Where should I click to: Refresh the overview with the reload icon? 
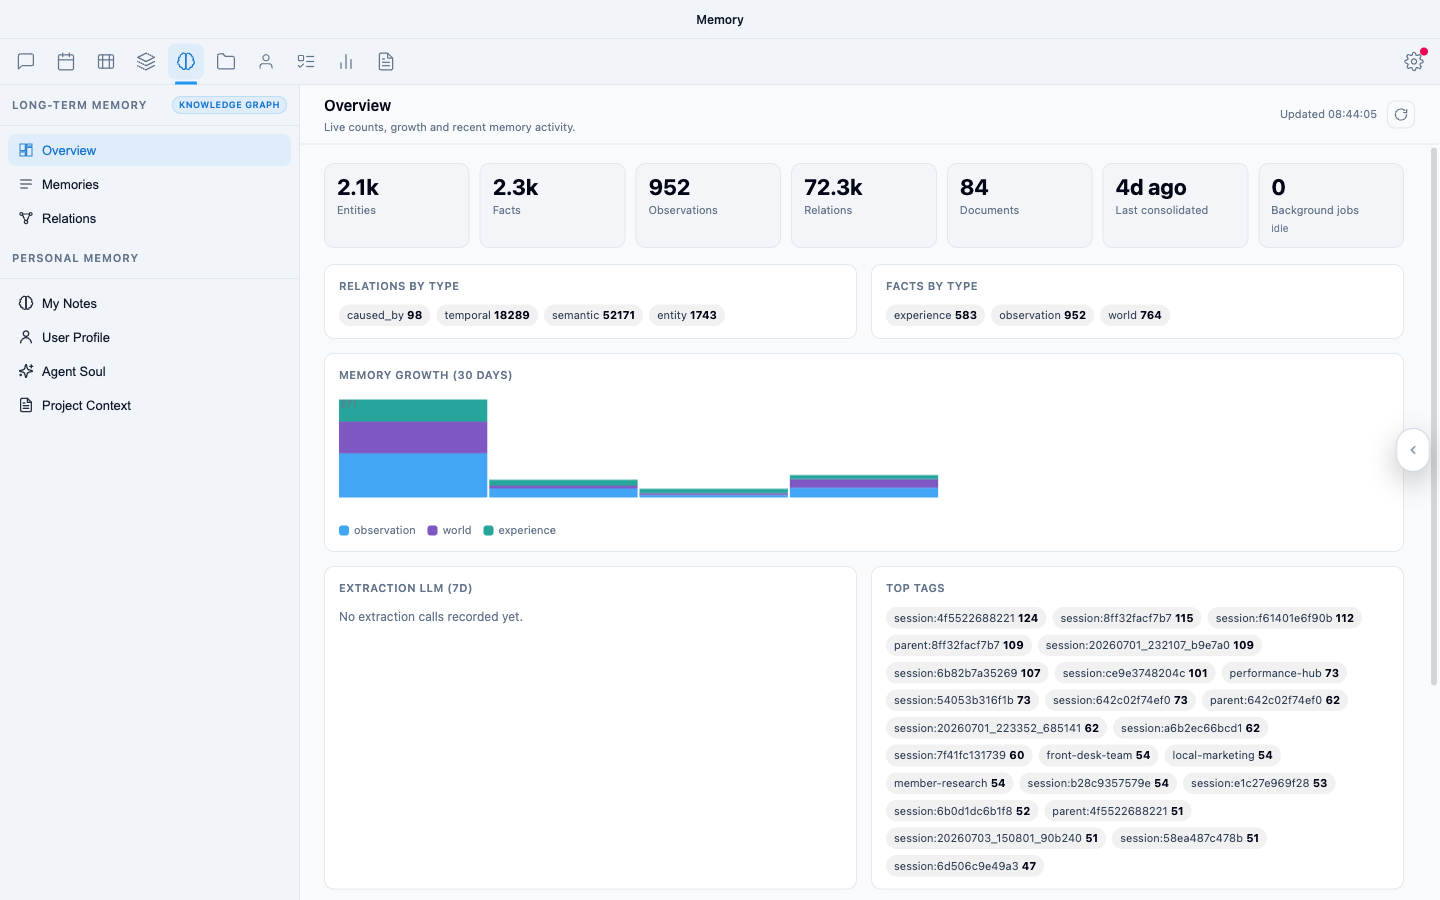pyautogui.click(x=1401, y=114)
